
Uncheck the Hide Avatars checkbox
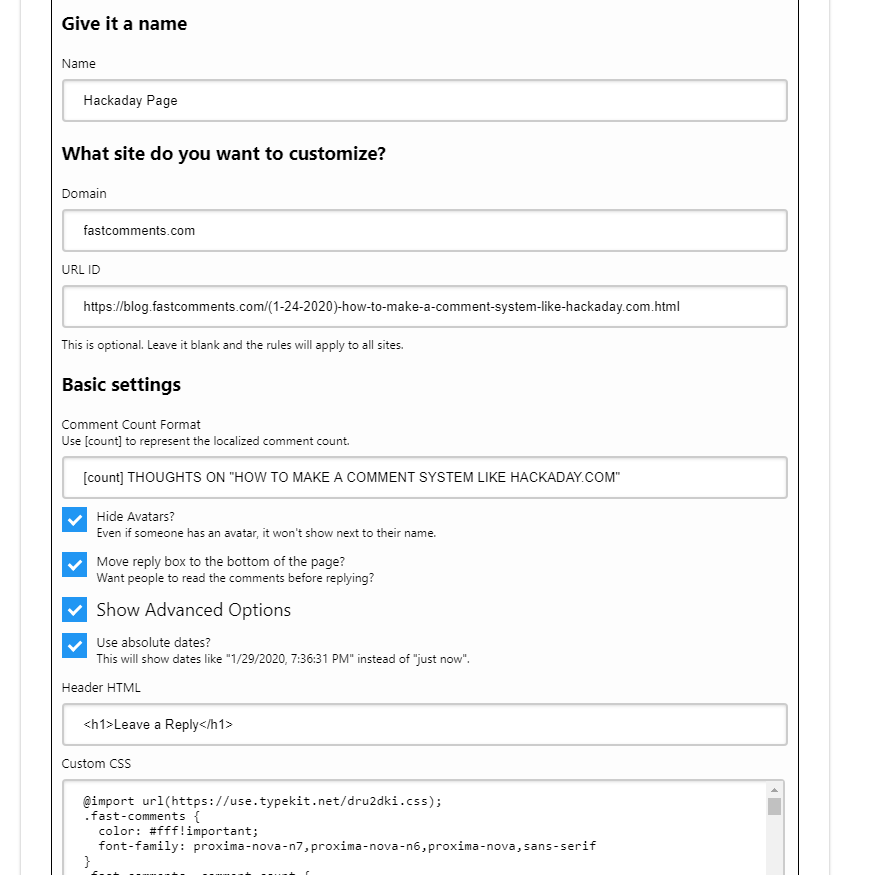point(74,520)
